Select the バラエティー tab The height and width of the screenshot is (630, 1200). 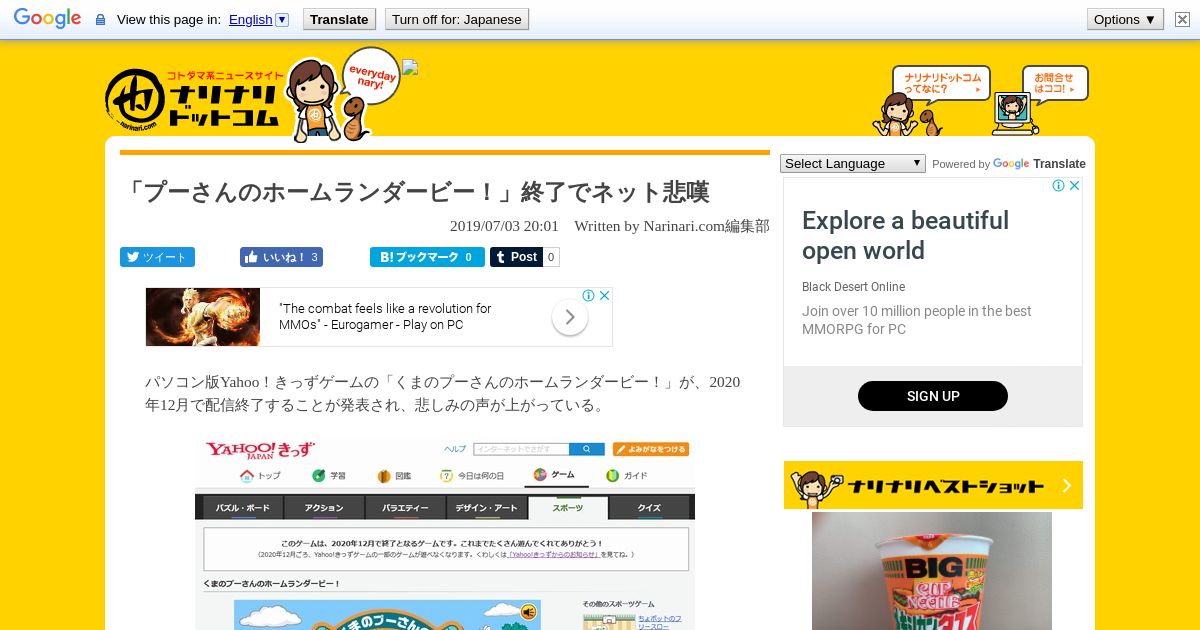[x=405, y=508]
